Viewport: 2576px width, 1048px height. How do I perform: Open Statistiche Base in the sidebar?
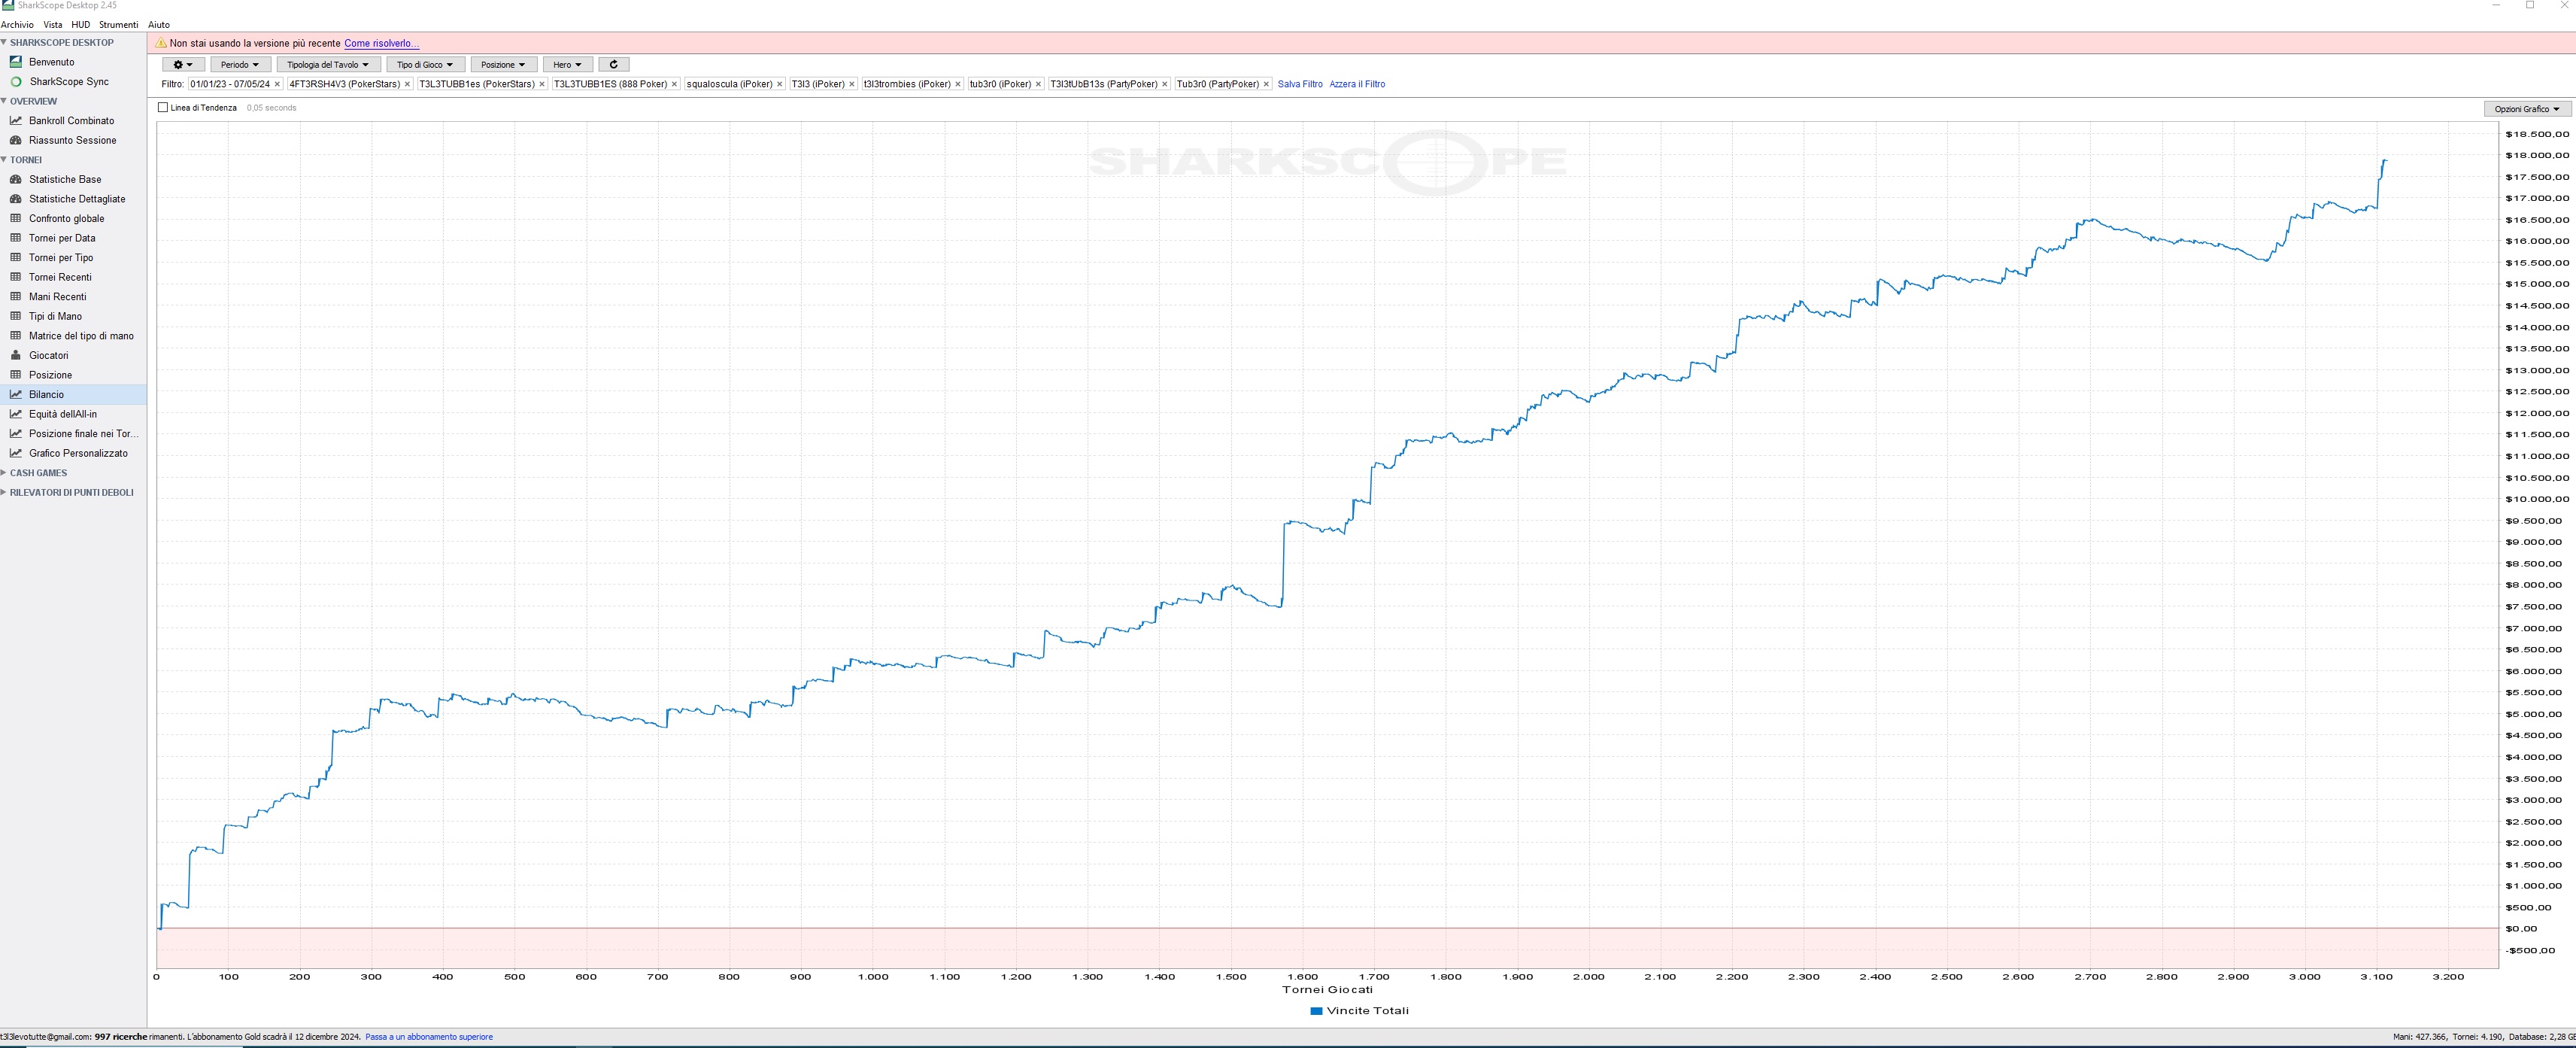[65, 179]
